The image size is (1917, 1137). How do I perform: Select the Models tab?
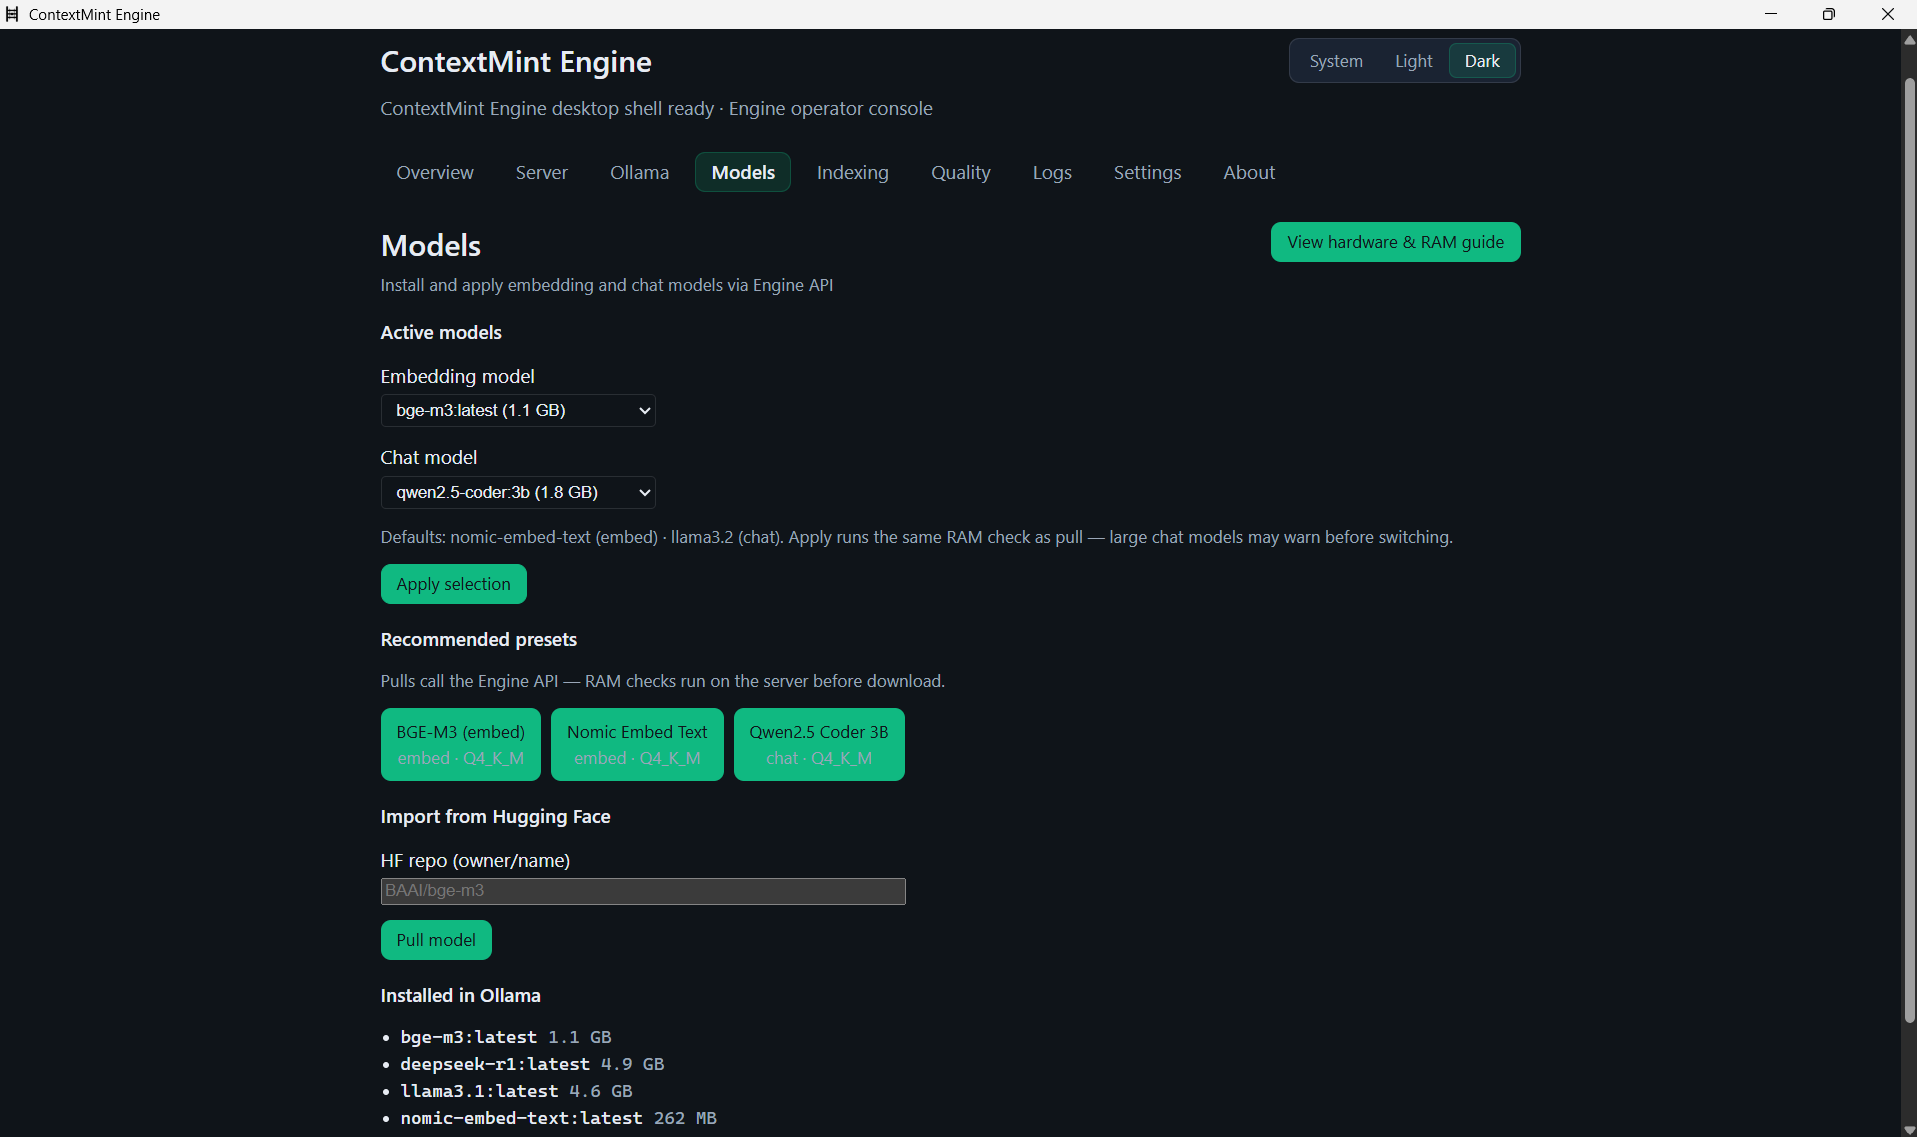click(x=743, y=172)
